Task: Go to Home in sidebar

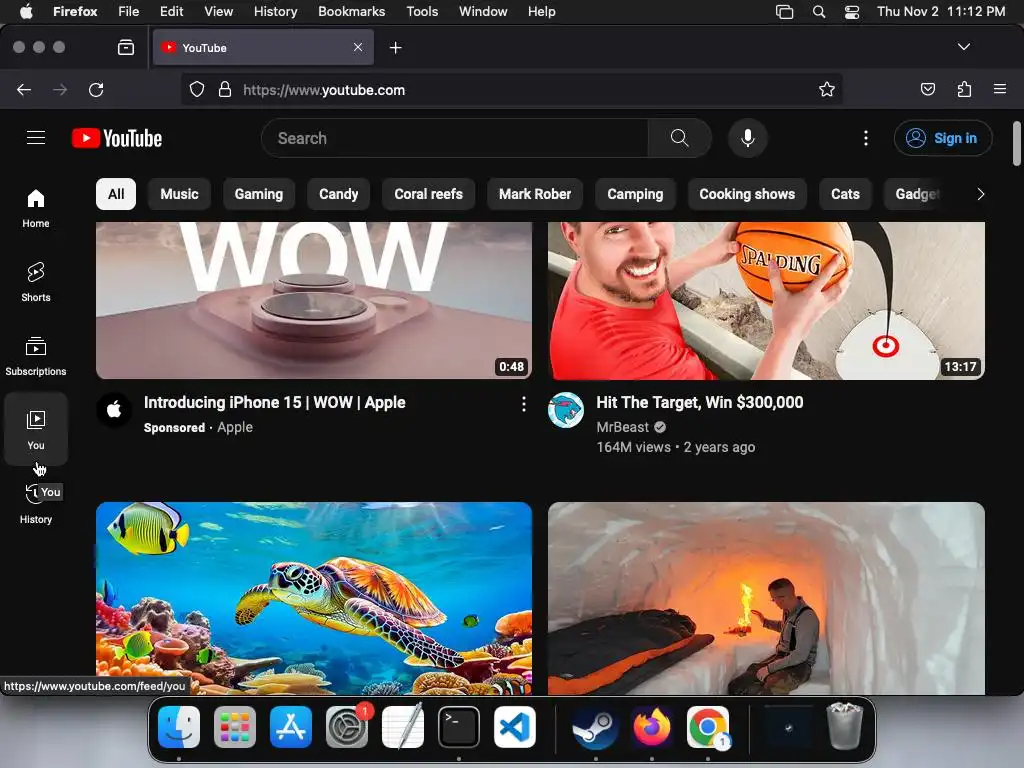Action: 36,208
